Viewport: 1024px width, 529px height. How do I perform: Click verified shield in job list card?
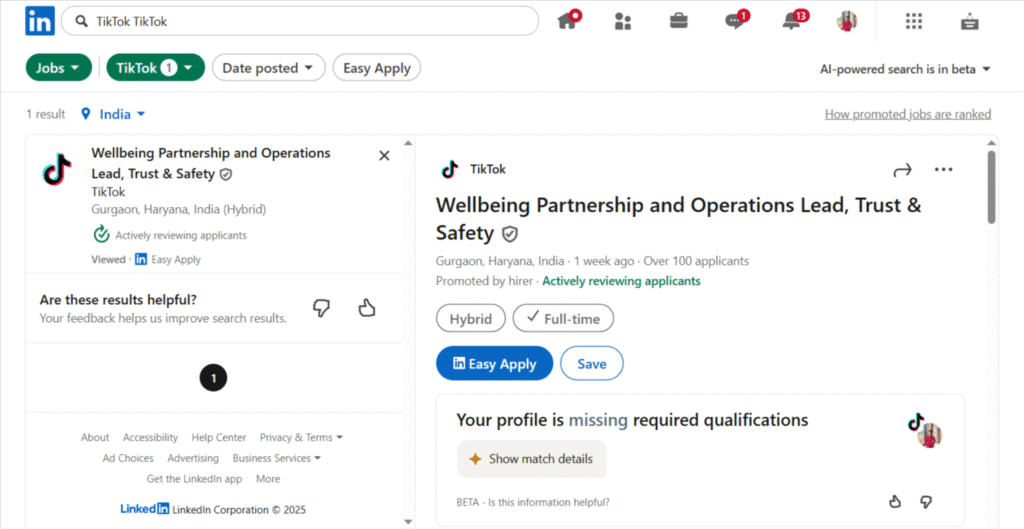[226, 174]
